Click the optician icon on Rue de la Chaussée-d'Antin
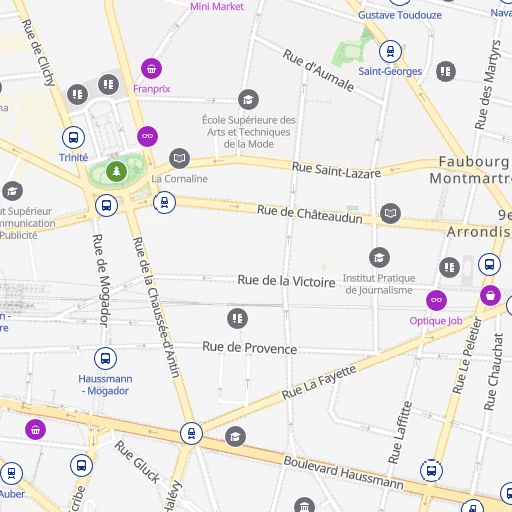 (x=147, y=136)
